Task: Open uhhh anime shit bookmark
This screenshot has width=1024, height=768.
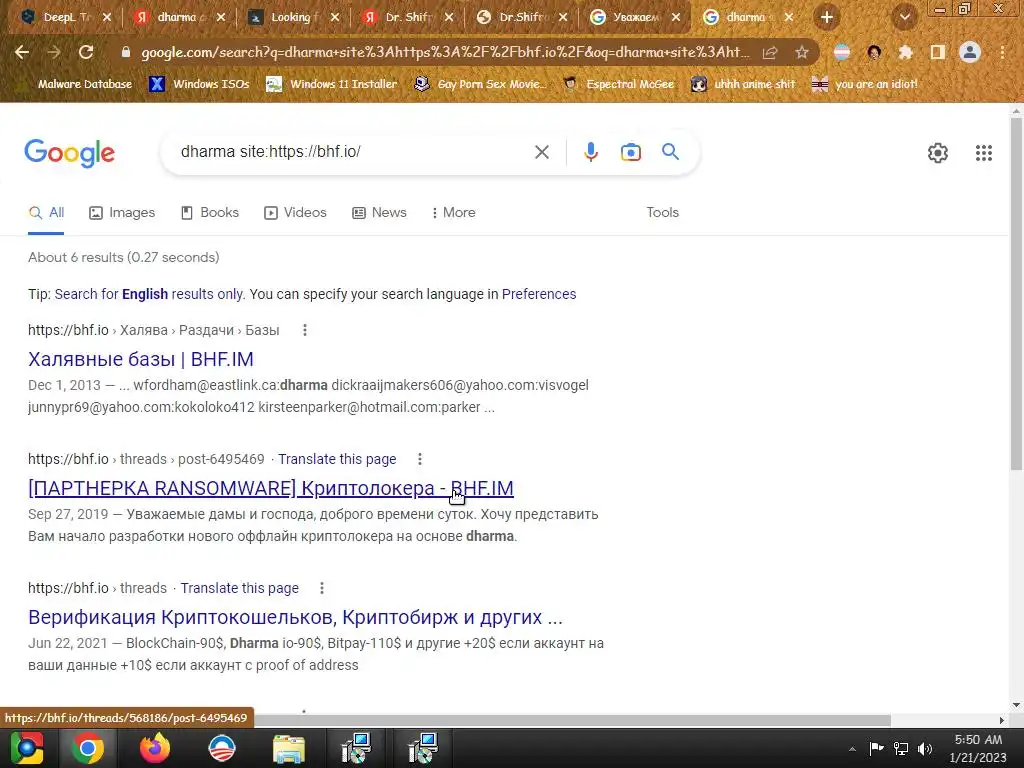Action: pos(743,84)
